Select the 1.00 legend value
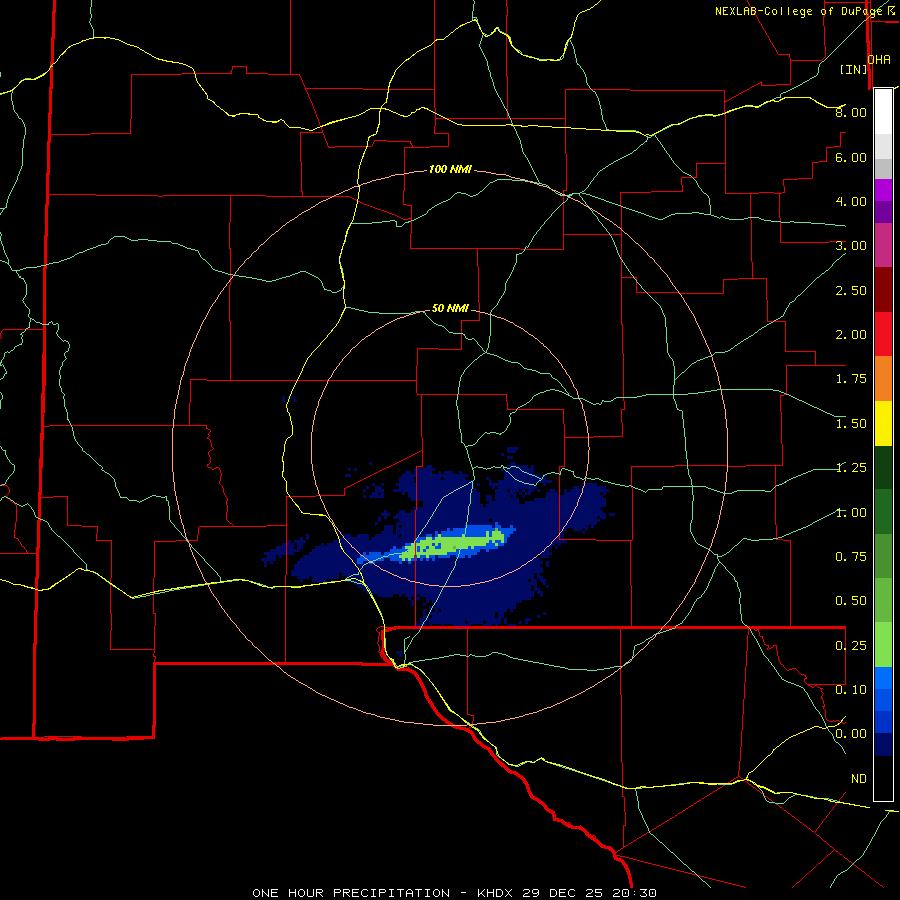The image size is (900, 900). click(x=851, y=513)
